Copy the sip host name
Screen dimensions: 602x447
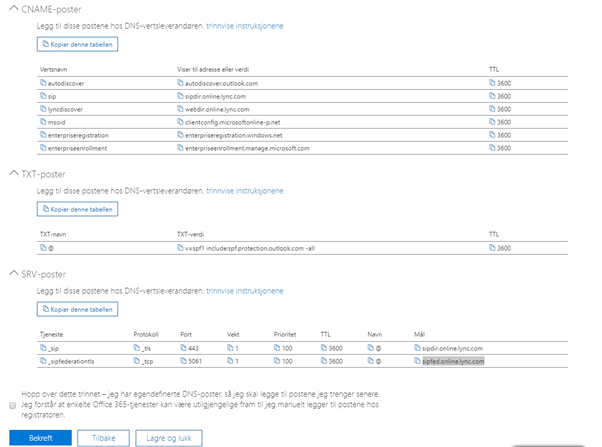[43, 96]
